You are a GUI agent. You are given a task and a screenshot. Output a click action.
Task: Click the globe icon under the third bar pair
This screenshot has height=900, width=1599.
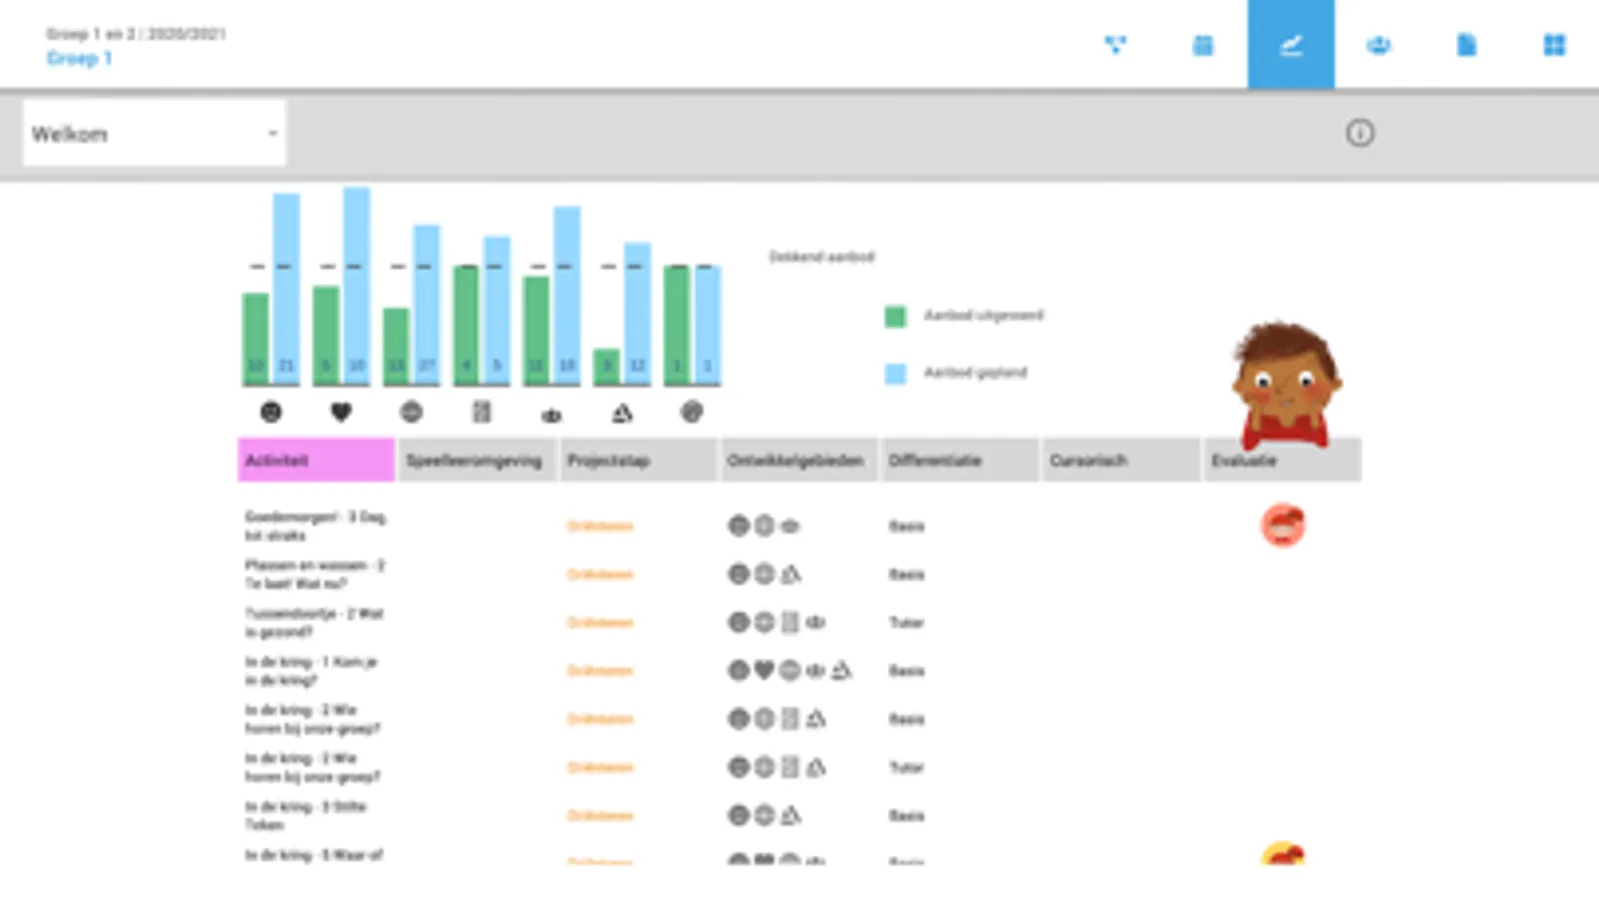click(411, 412)
